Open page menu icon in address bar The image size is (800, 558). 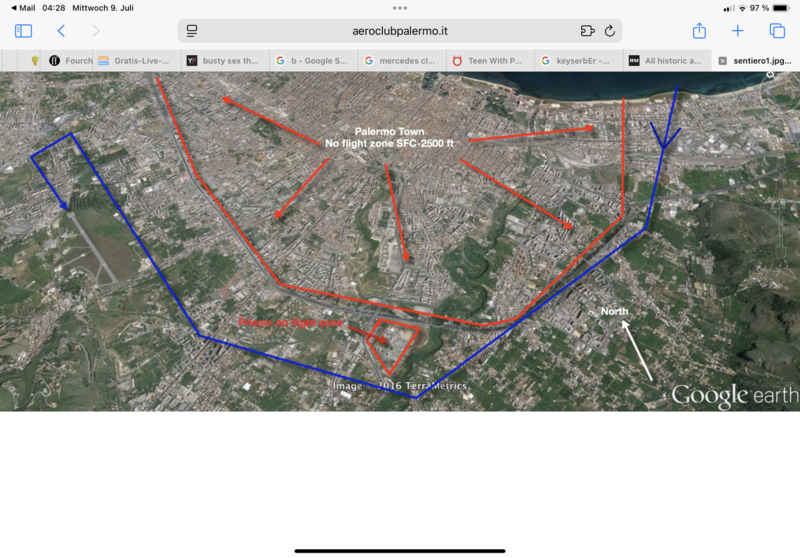tap(192, 31)
